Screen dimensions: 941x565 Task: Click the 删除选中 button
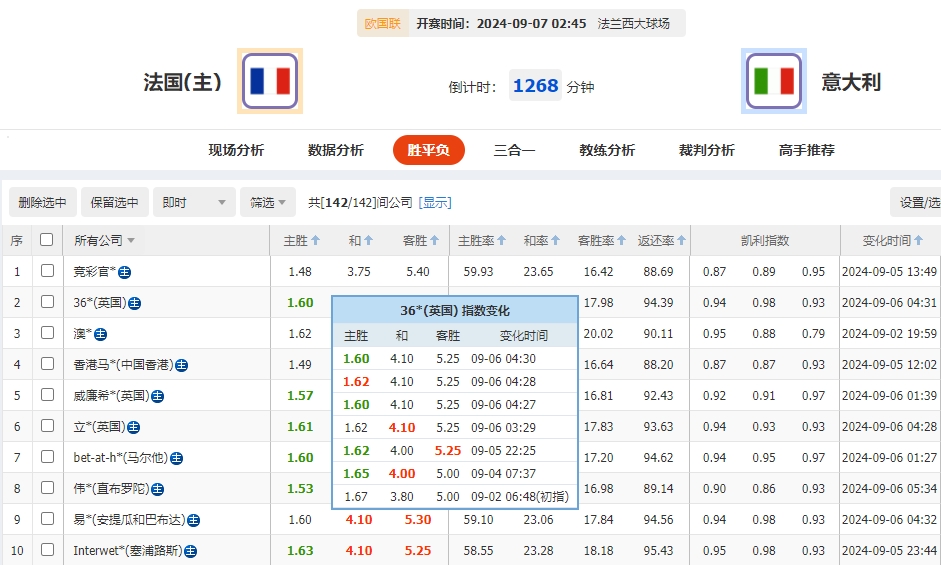tap(42, 202)
